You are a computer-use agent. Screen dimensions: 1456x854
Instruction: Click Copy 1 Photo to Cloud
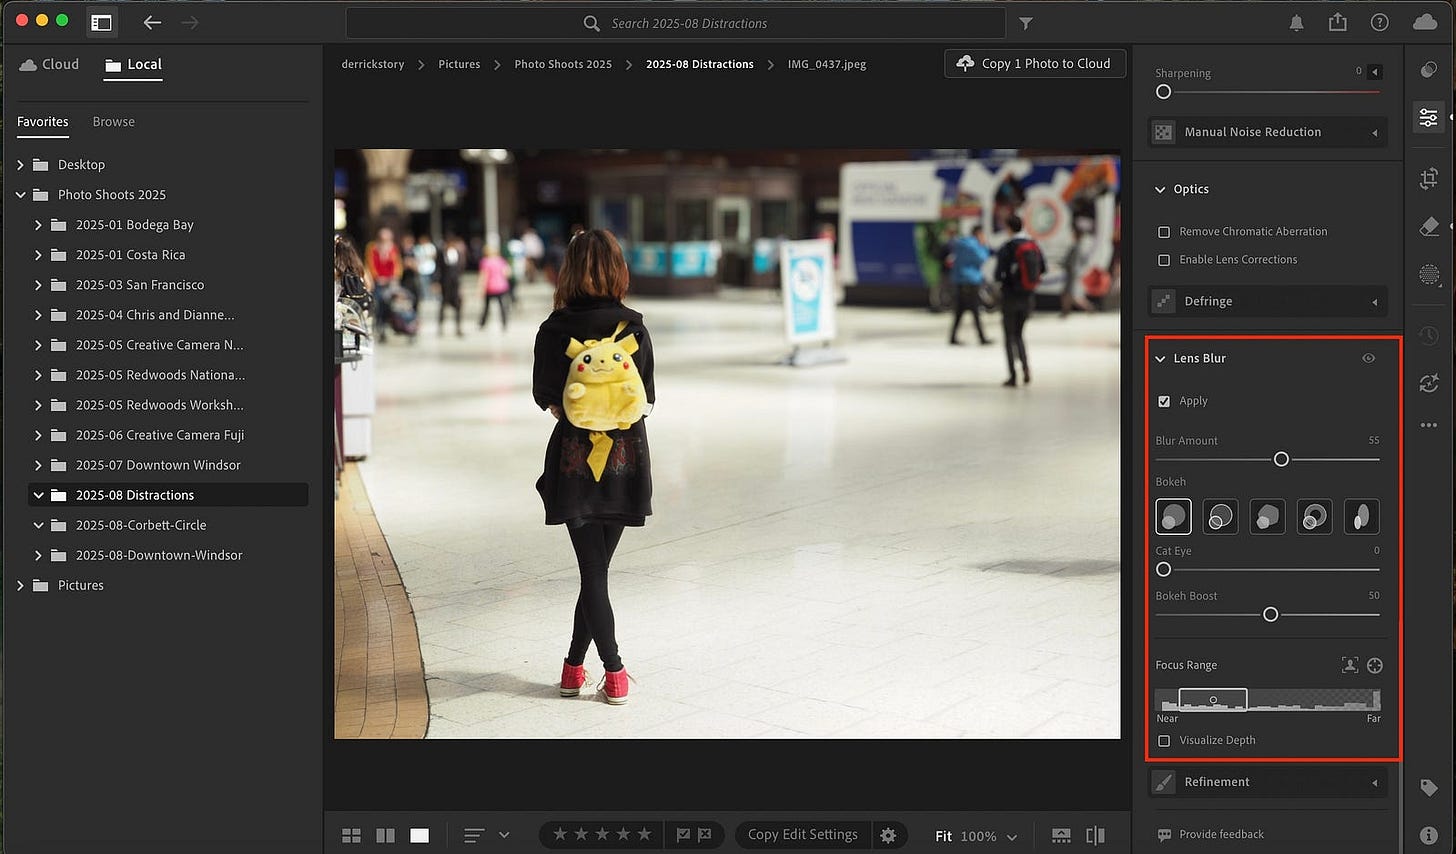[1035, 63]
